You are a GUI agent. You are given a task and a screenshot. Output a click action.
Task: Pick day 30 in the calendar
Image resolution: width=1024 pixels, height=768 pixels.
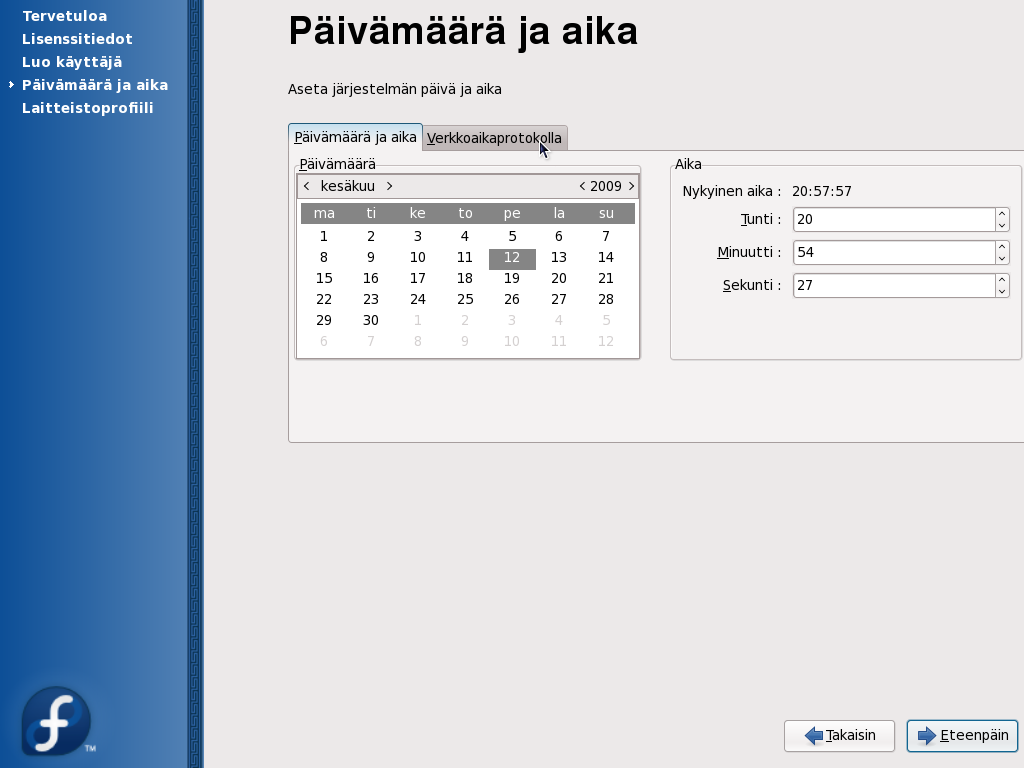(371, 321)
